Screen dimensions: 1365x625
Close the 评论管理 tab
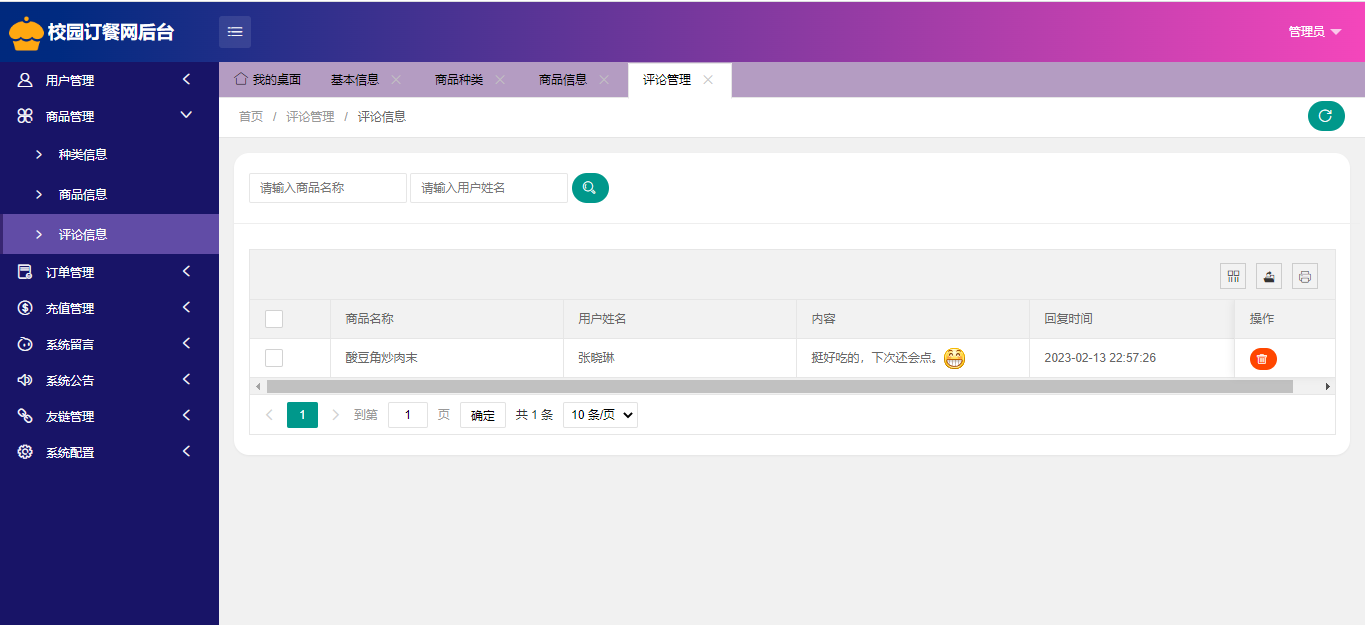click(708, 80)
